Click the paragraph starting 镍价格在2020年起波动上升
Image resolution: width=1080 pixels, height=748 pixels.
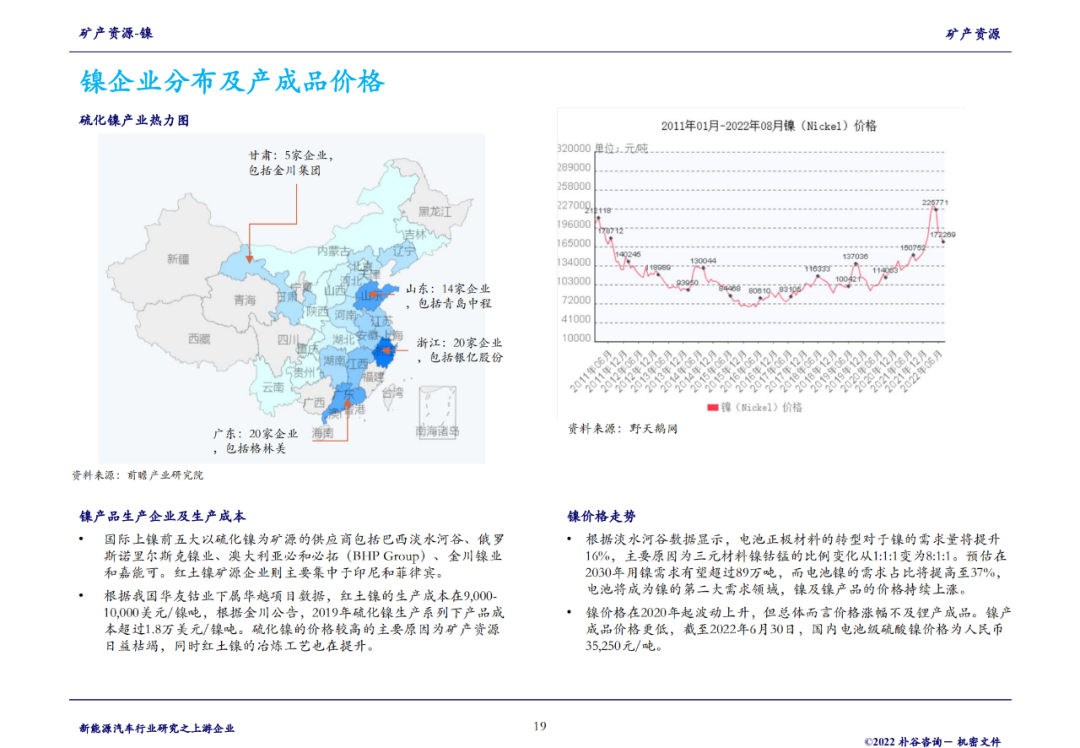(798, 629)
